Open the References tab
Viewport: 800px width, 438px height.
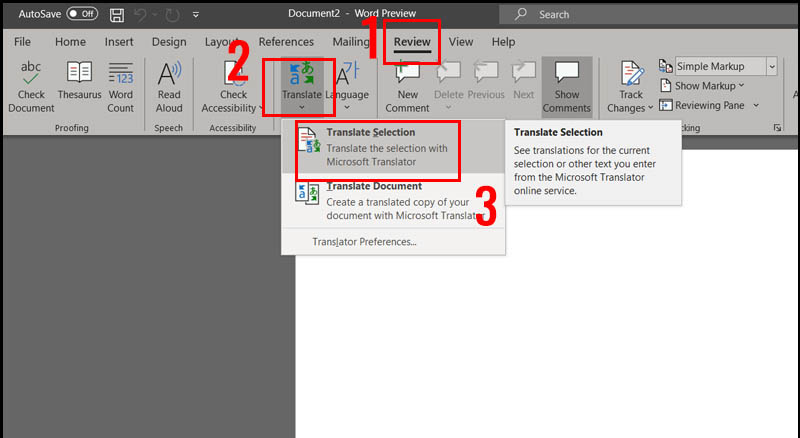click(286, 42)
